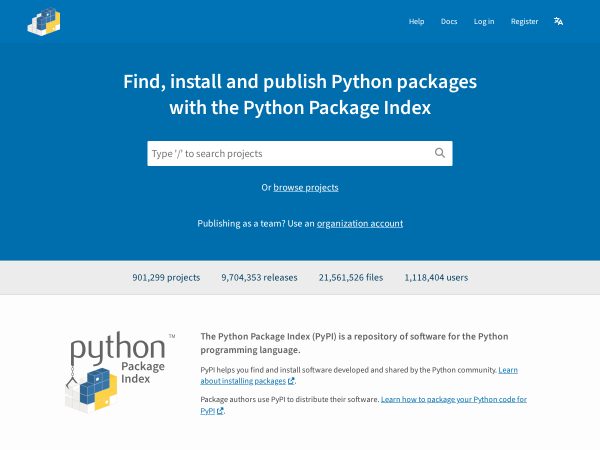600x450 pixels.
Task: Click the 901,299 projects statistic
Action: click(166, 277)
